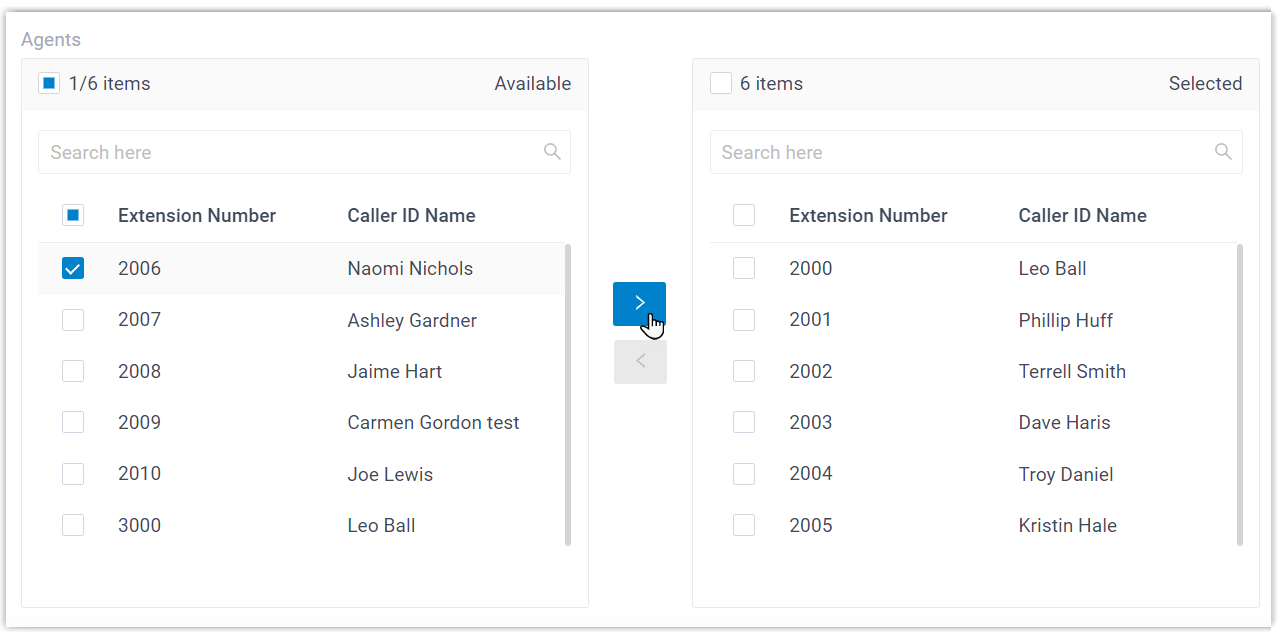This screenshot has height=638, width=1283.
Task: Click search magnifier in Selected panel
Action: point(1223,152)
